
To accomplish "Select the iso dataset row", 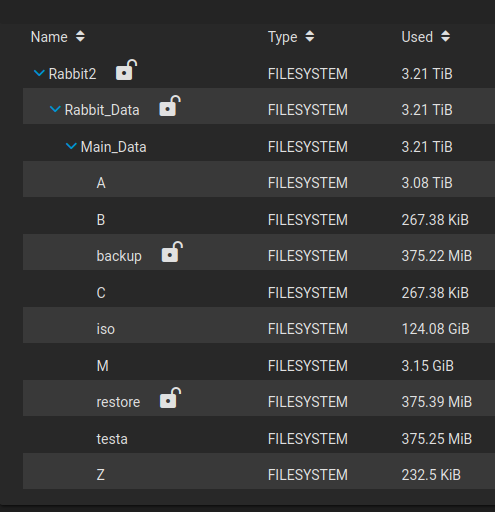I will click(x=259, y=329).
